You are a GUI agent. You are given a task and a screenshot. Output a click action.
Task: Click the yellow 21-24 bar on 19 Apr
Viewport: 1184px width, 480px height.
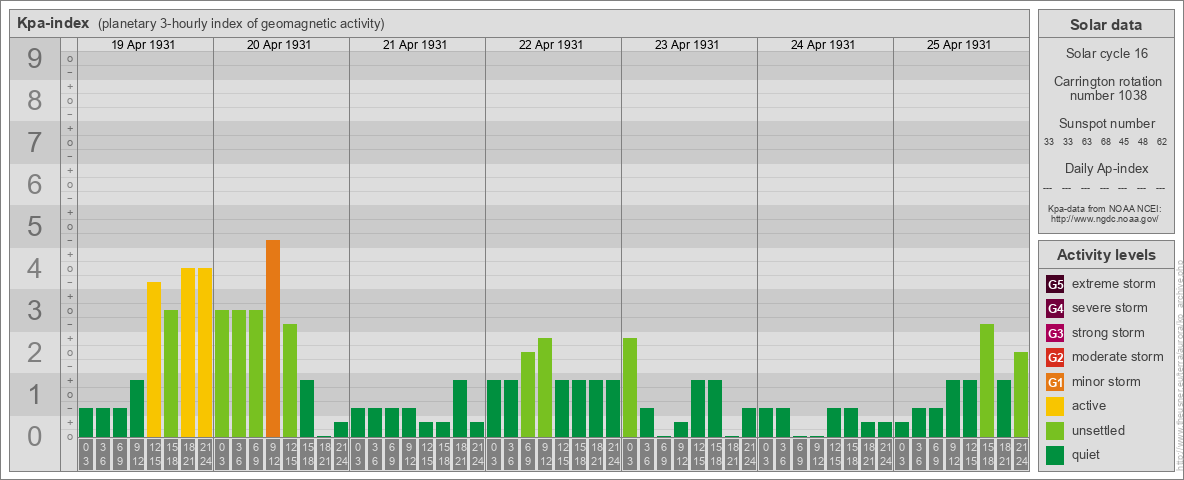(205, 353)
